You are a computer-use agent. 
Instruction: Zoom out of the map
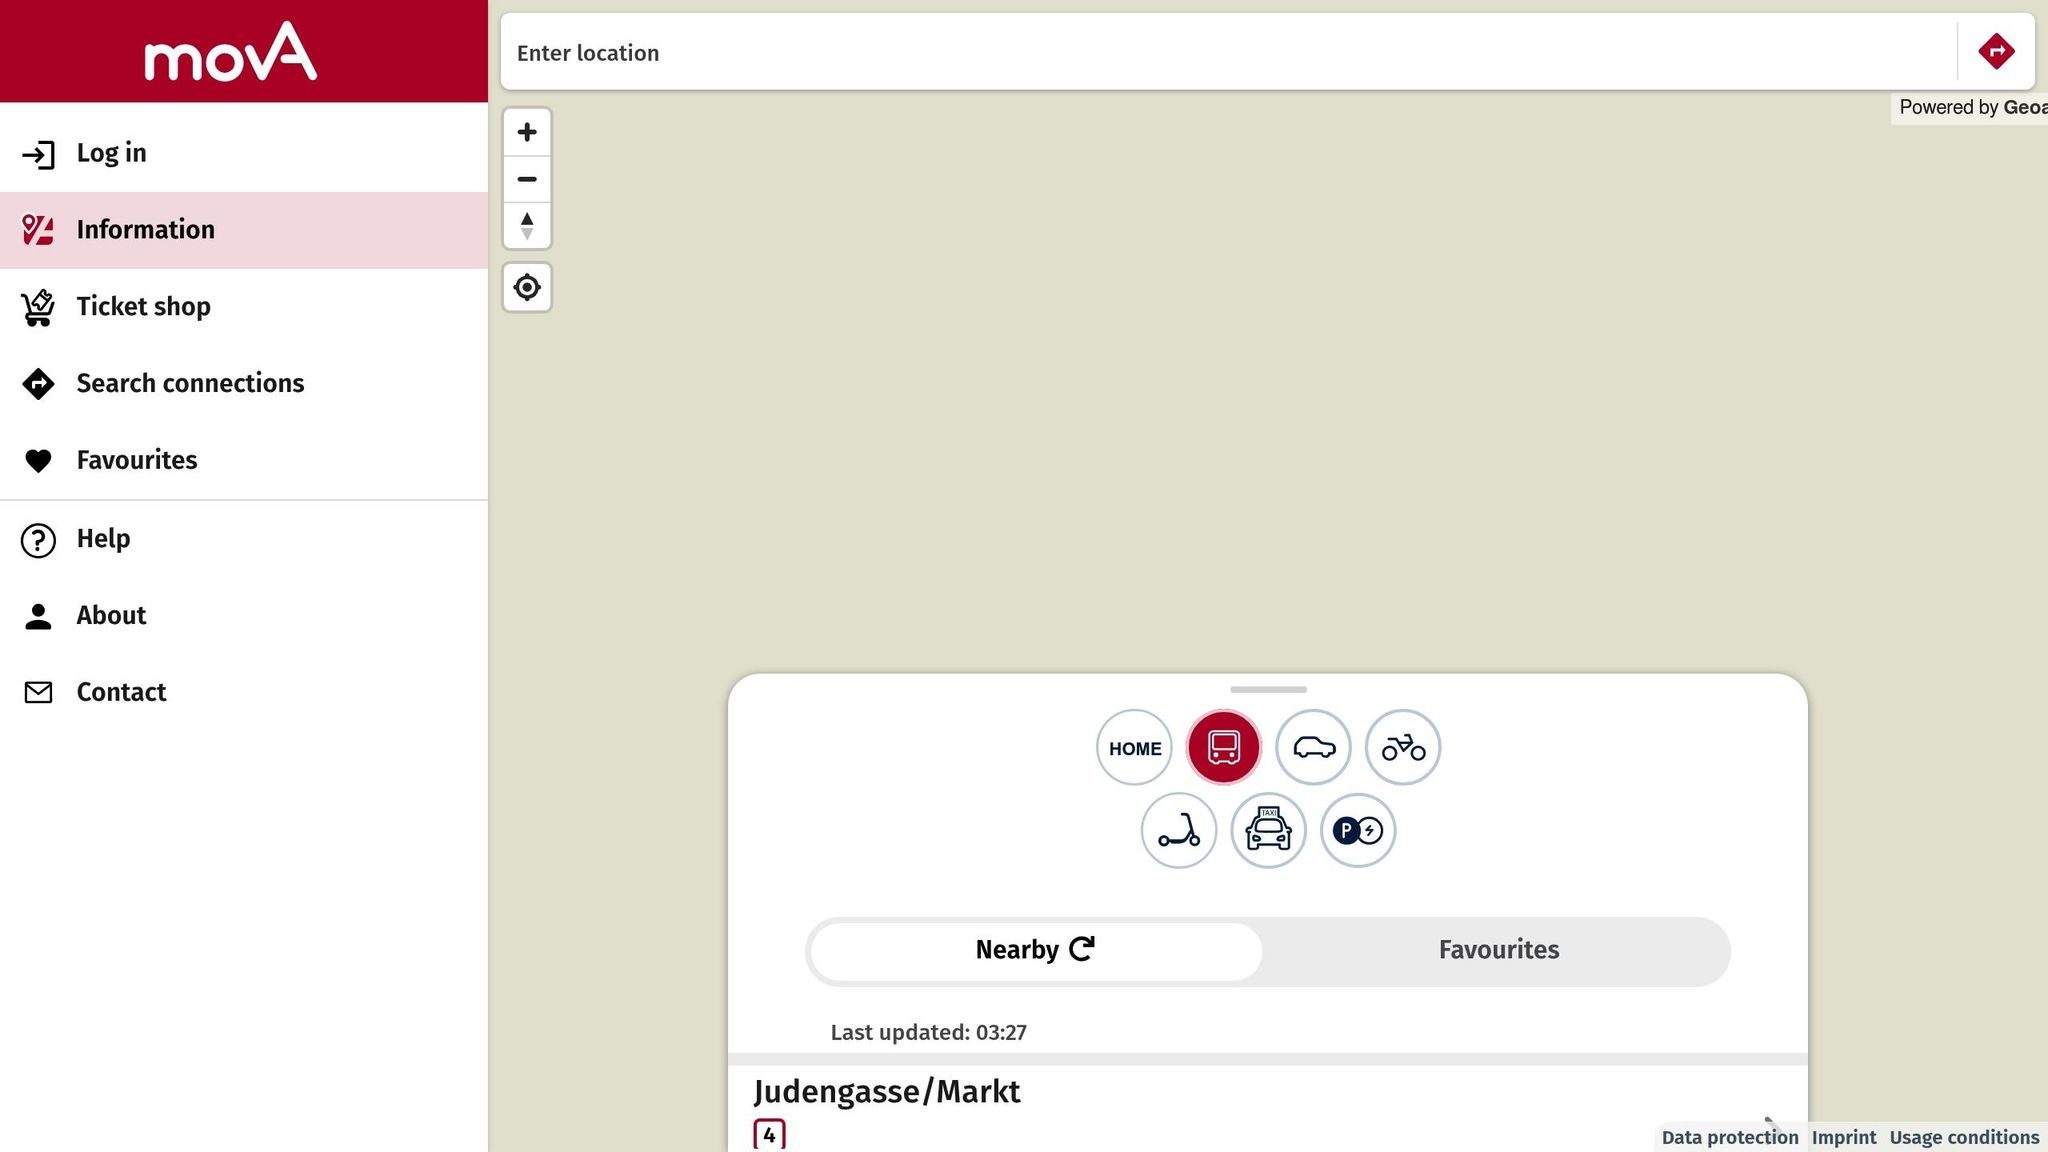point(527,179)
